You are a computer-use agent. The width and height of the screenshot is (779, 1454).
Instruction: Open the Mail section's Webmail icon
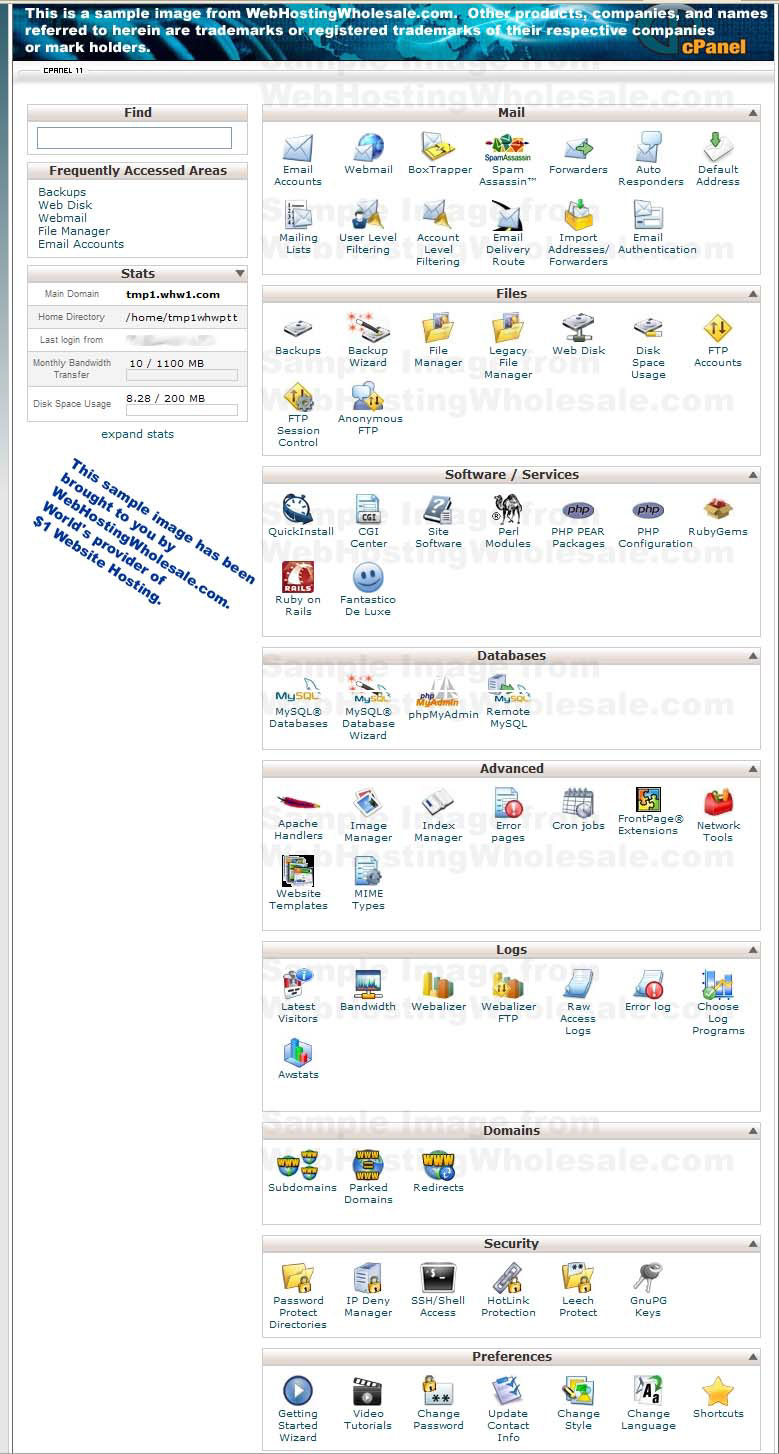(x=368, y=154)
